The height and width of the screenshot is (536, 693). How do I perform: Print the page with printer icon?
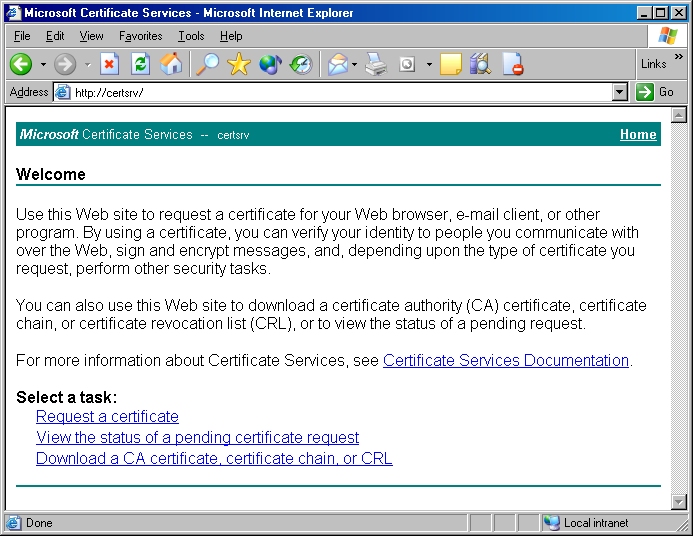click(x=376, y=65)
